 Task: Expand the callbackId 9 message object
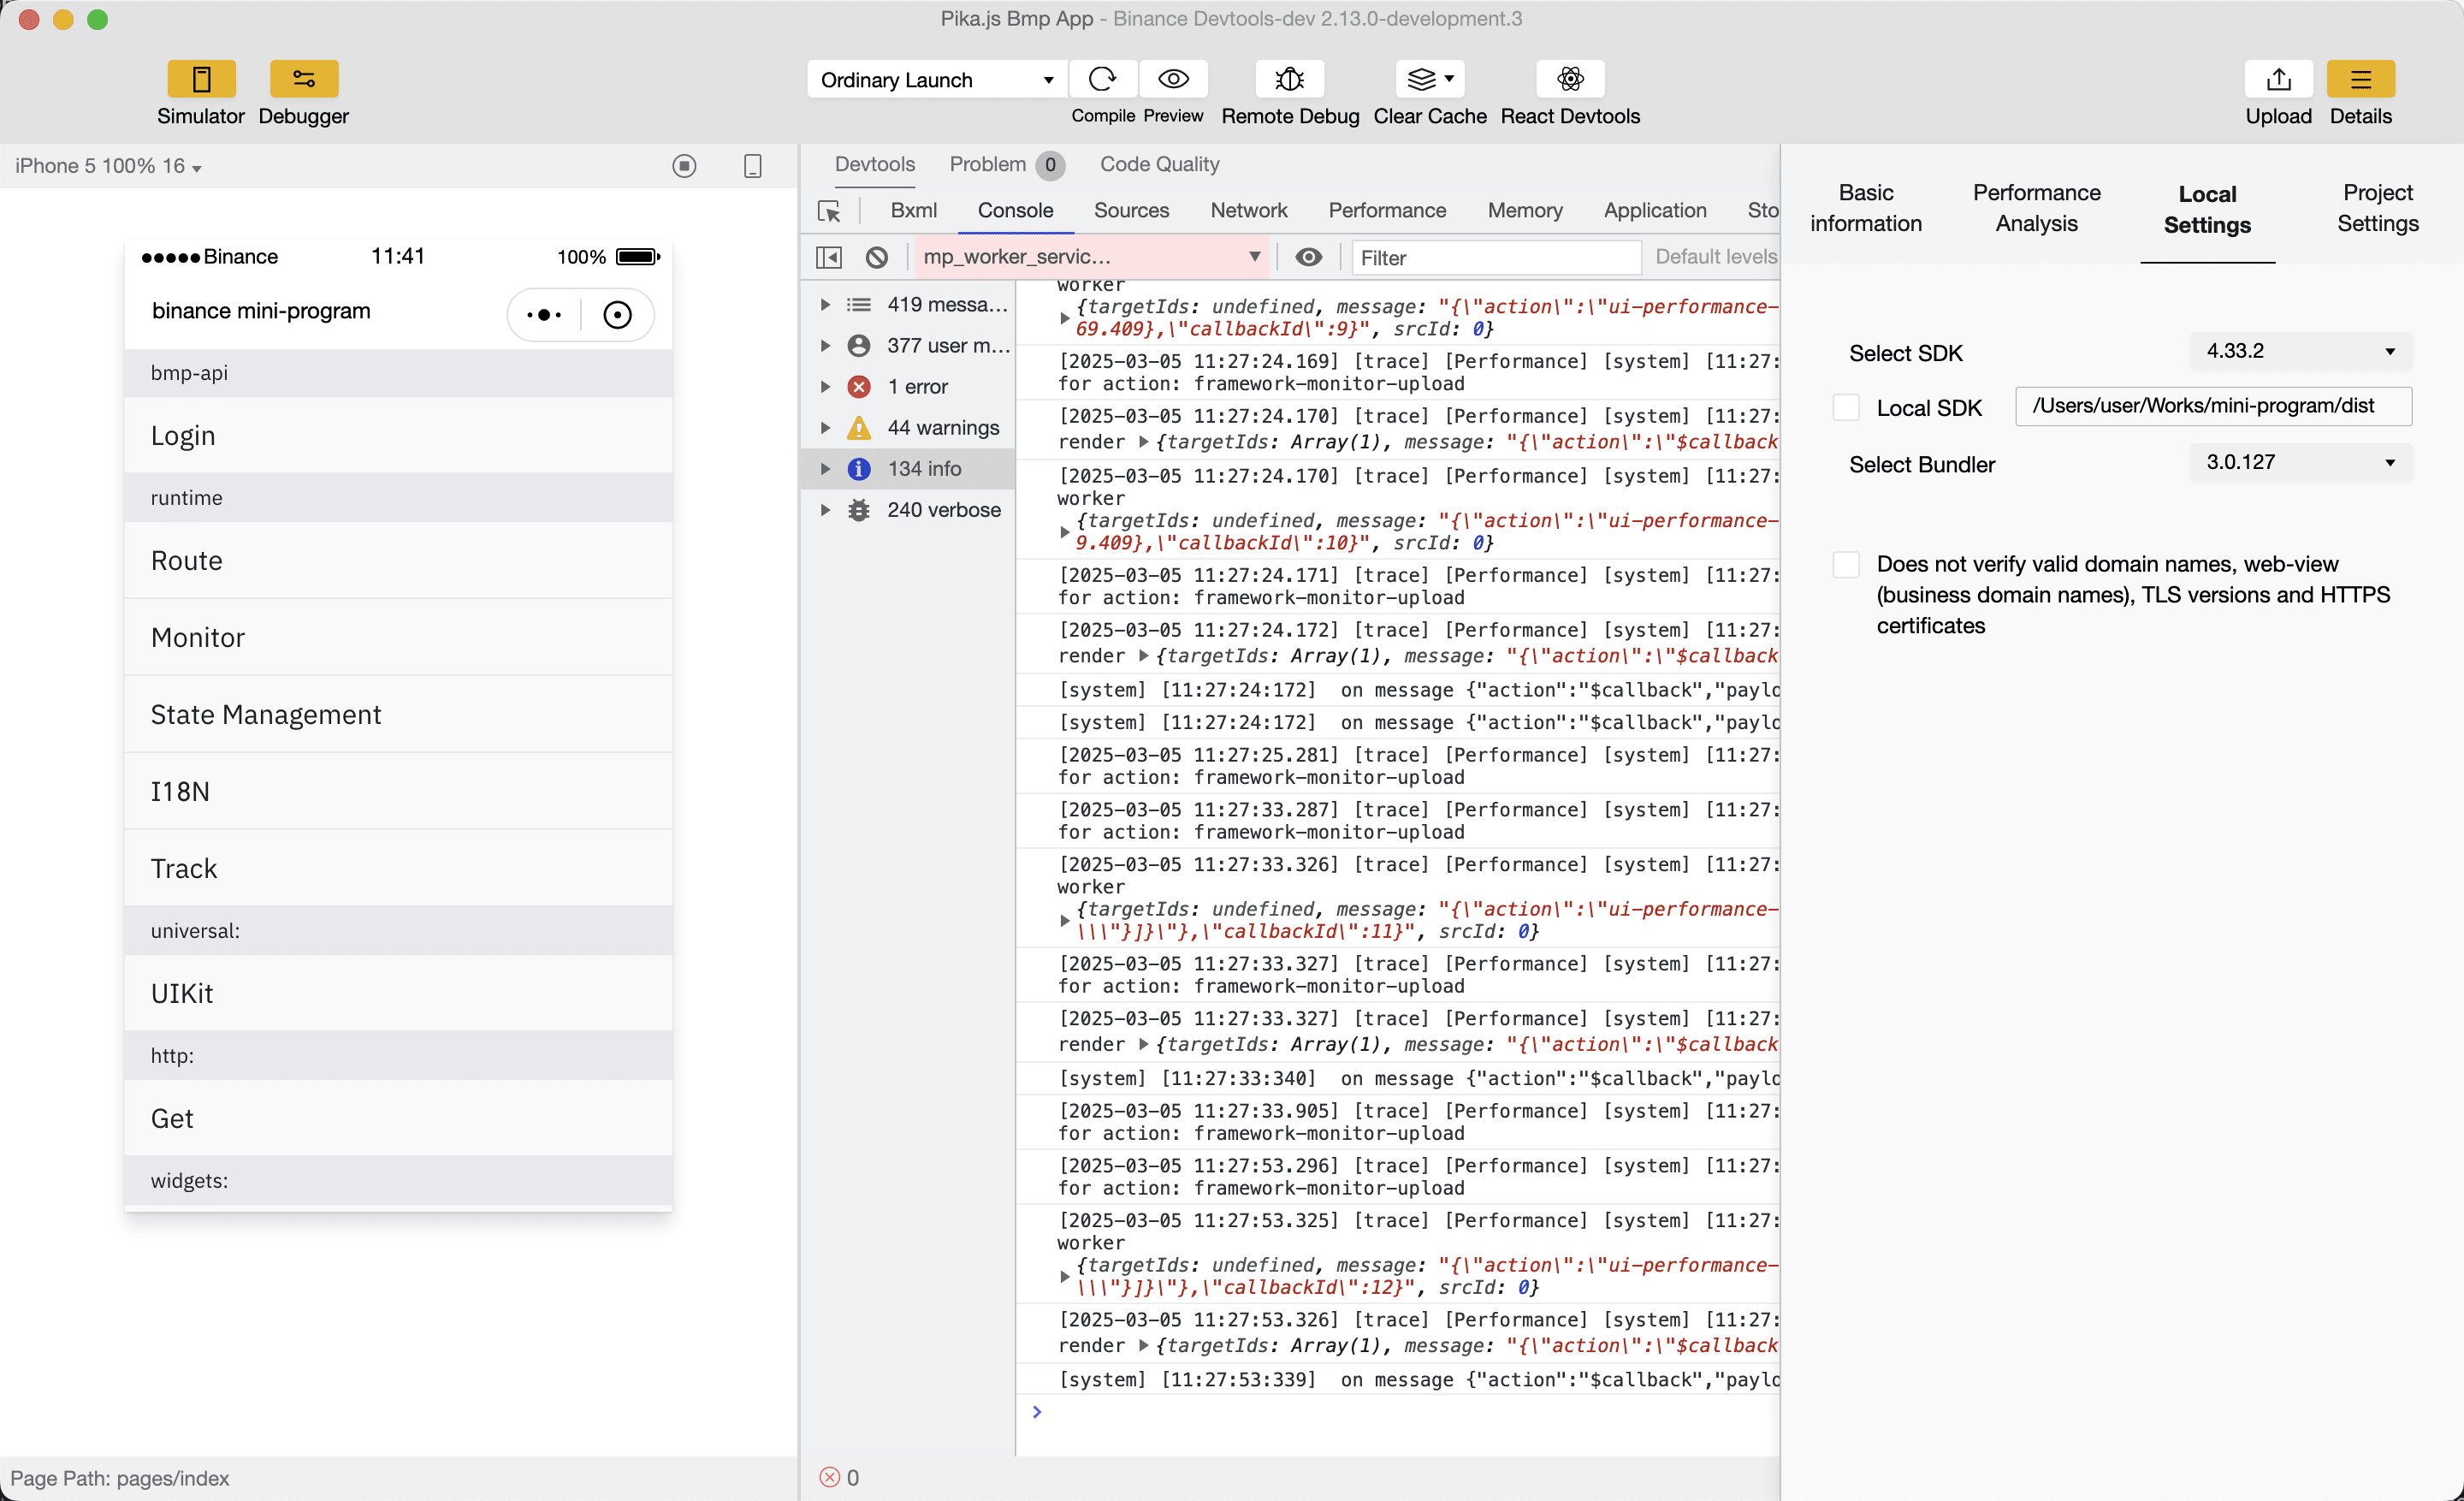pos(1064,318)
